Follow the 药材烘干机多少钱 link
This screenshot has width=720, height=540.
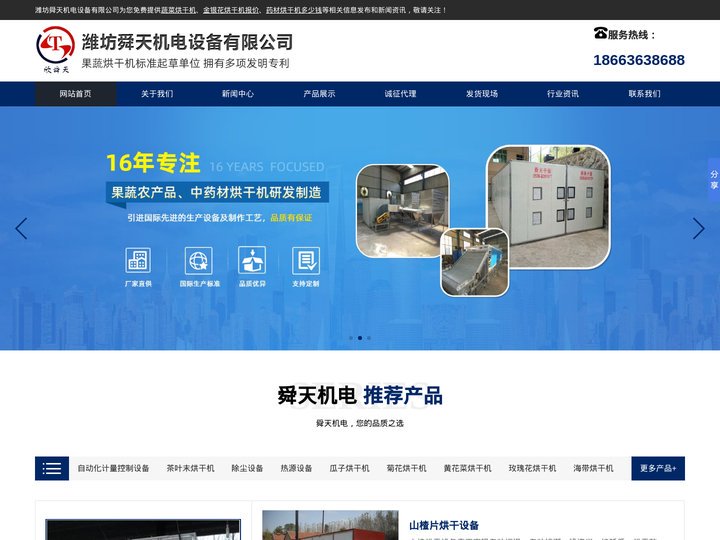pyautogui.click(x=294, y=10)
